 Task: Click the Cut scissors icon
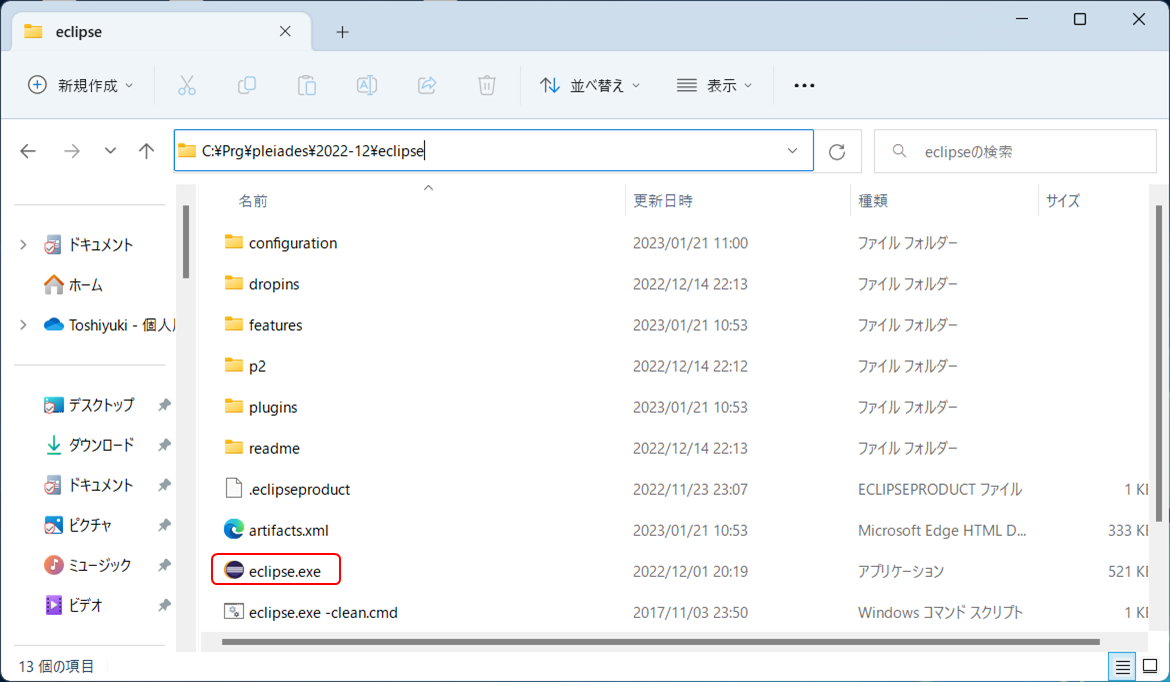187,86
